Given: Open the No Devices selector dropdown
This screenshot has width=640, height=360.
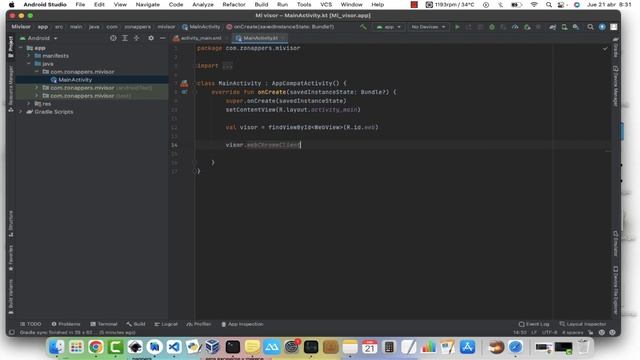Looking at the screenshot, I should (428, 27).
